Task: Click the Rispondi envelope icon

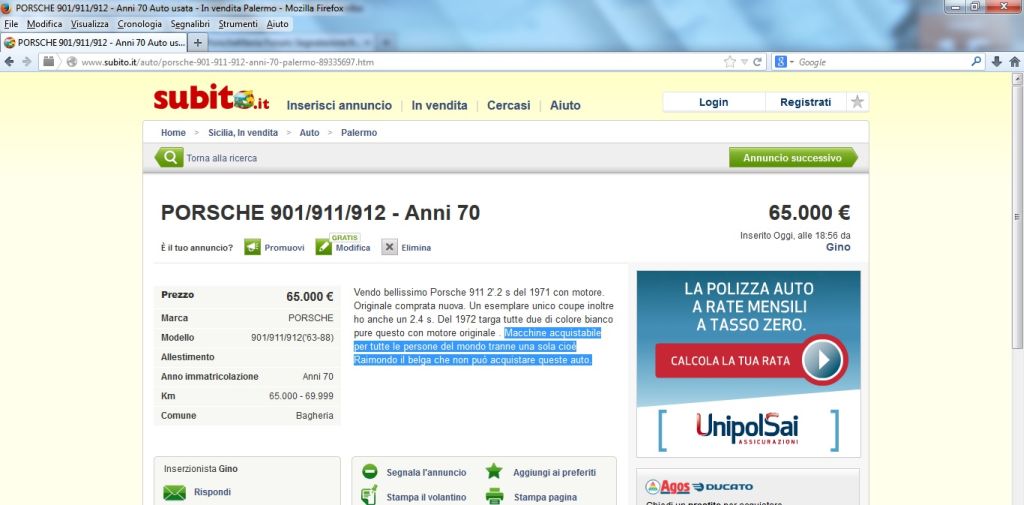Action: [174, 493]
